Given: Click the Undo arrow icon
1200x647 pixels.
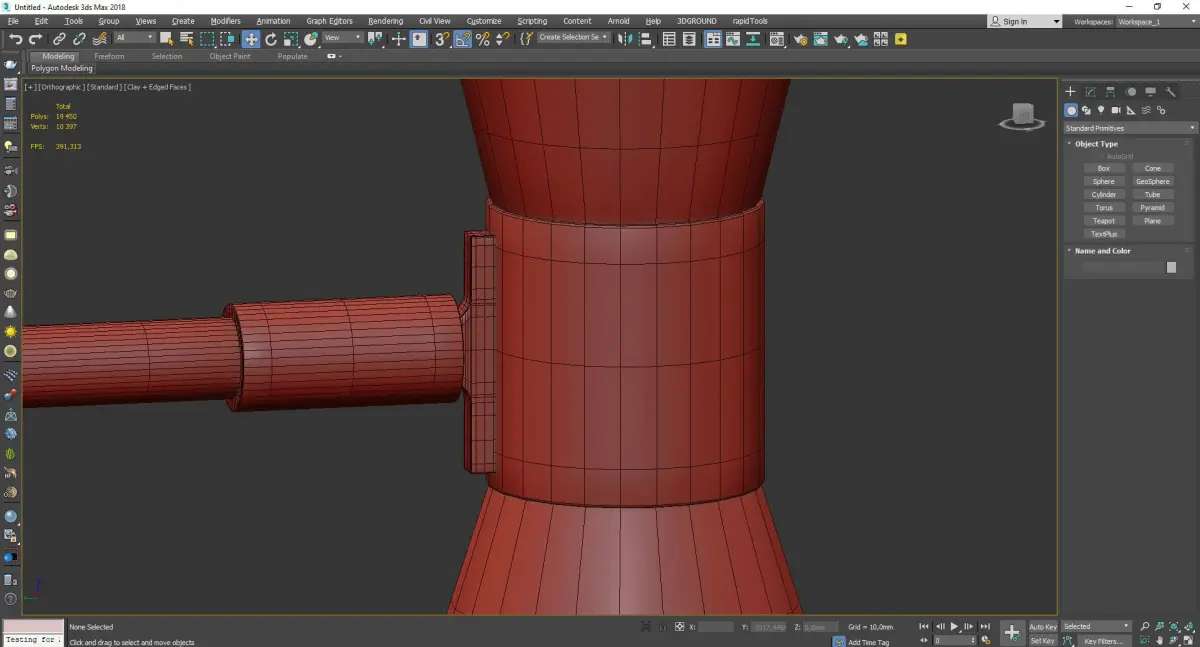Looking at the screenshot, I should click(16, 39).
